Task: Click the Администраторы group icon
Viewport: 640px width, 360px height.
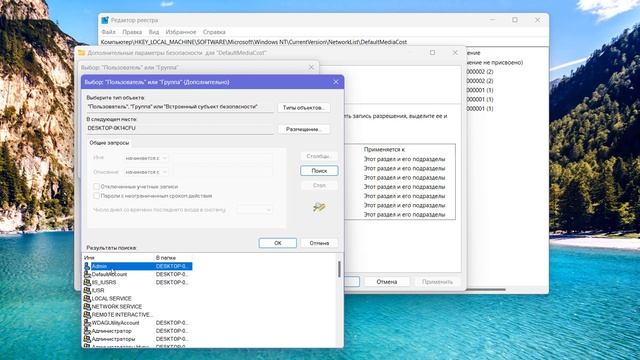Action: (87, 339)
